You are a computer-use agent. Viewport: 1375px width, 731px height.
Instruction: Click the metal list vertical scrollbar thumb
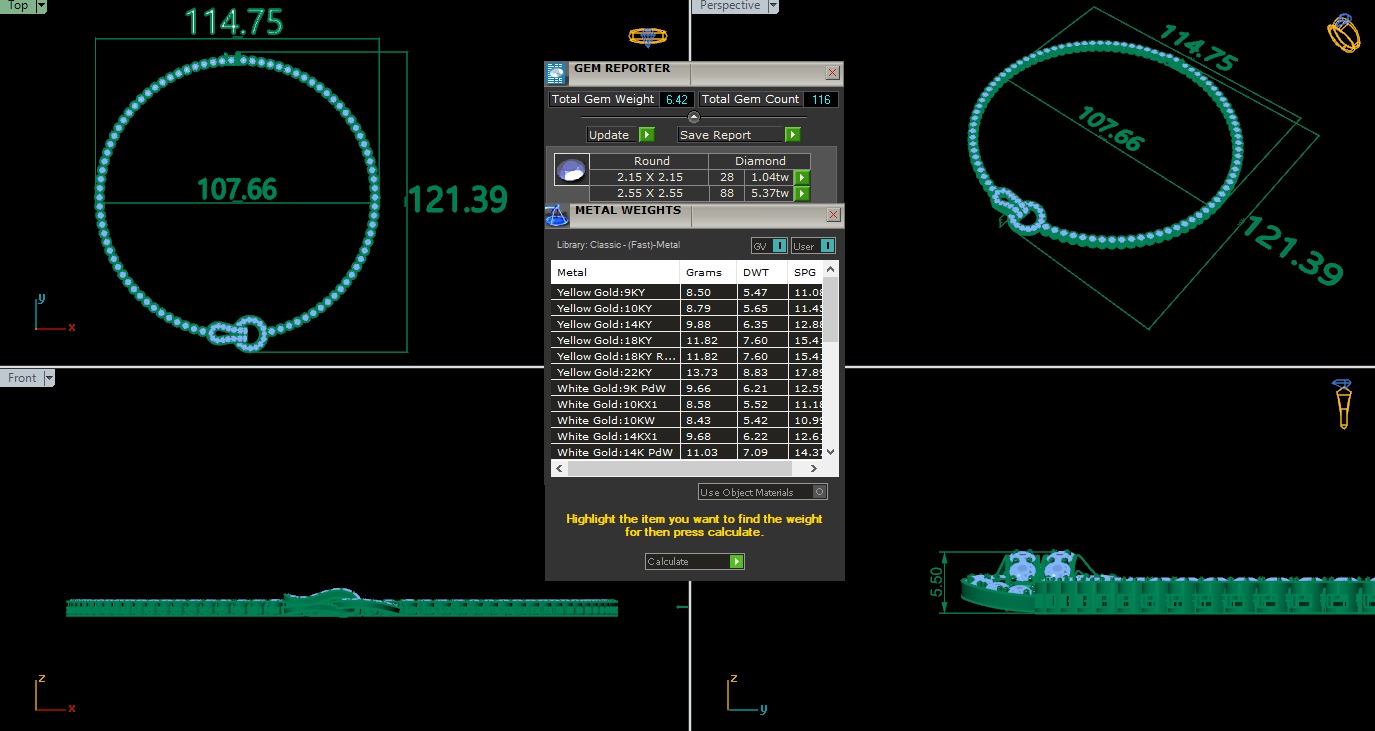click(832, 309)
